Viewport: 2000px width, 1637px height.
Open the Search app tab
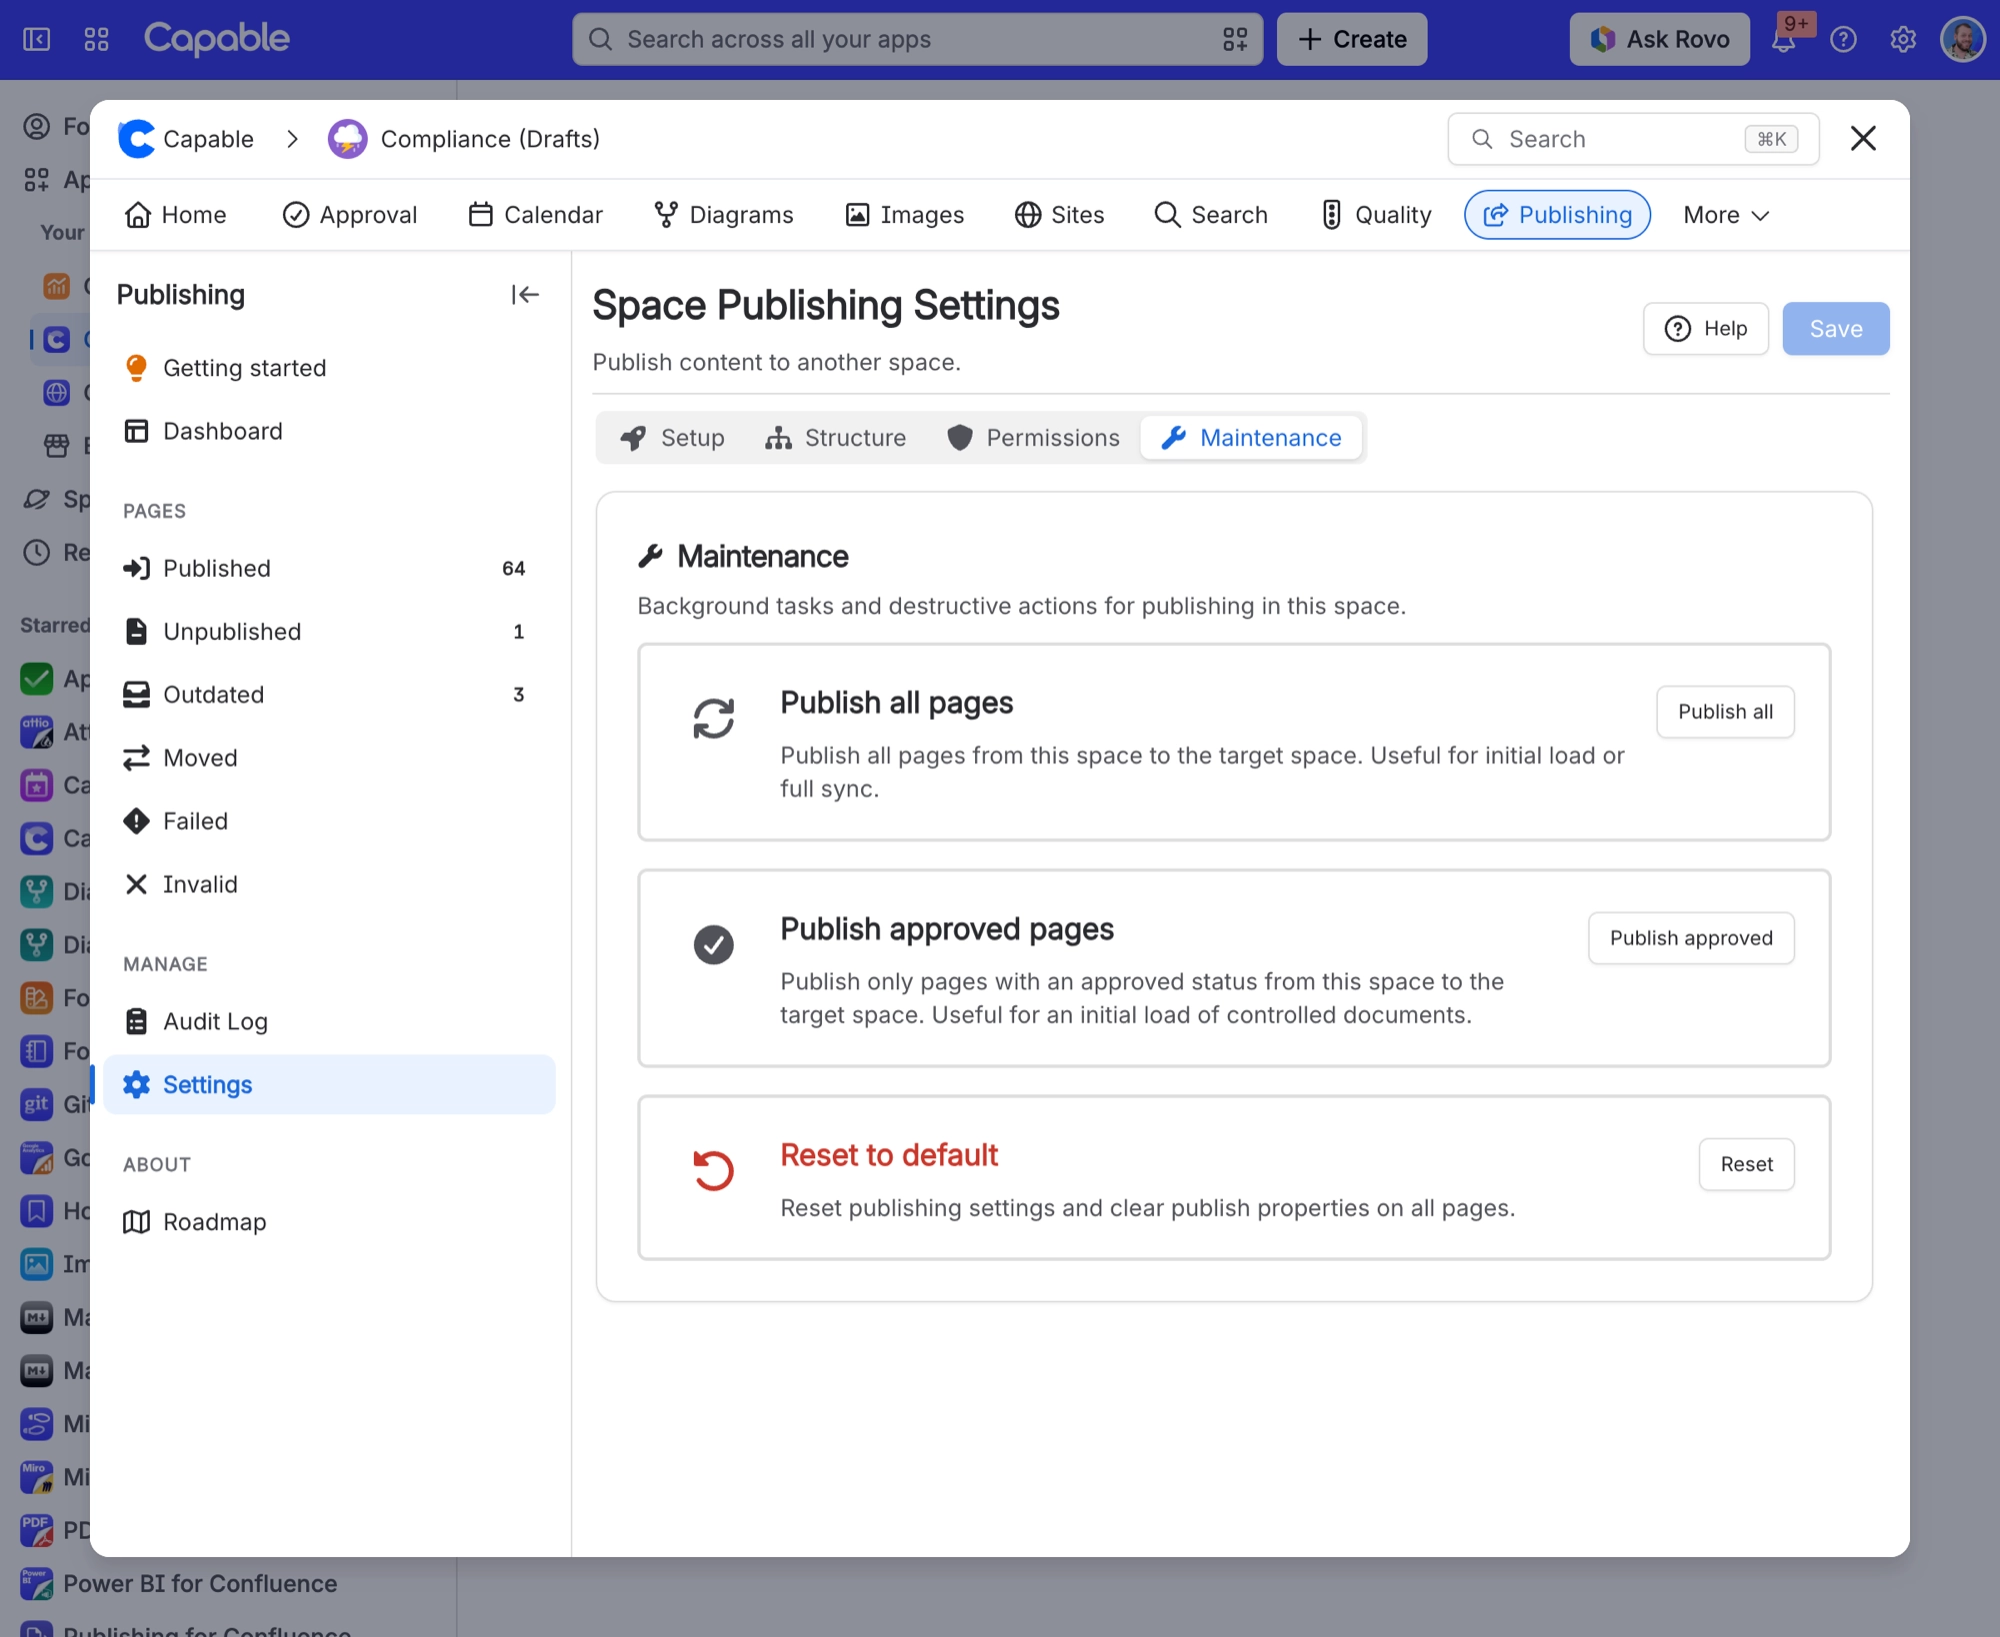pos(1210,215)
